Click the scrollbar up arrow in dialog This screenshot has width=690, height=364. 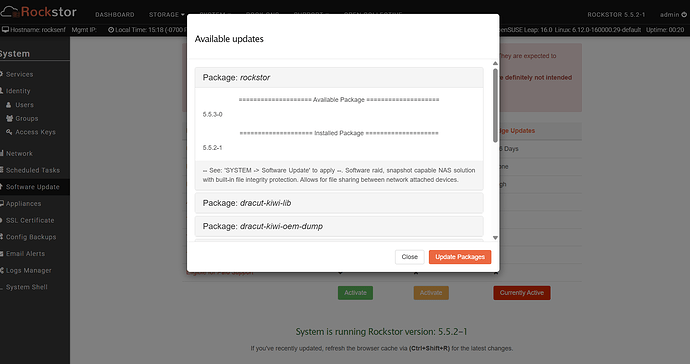pos(495,63)
